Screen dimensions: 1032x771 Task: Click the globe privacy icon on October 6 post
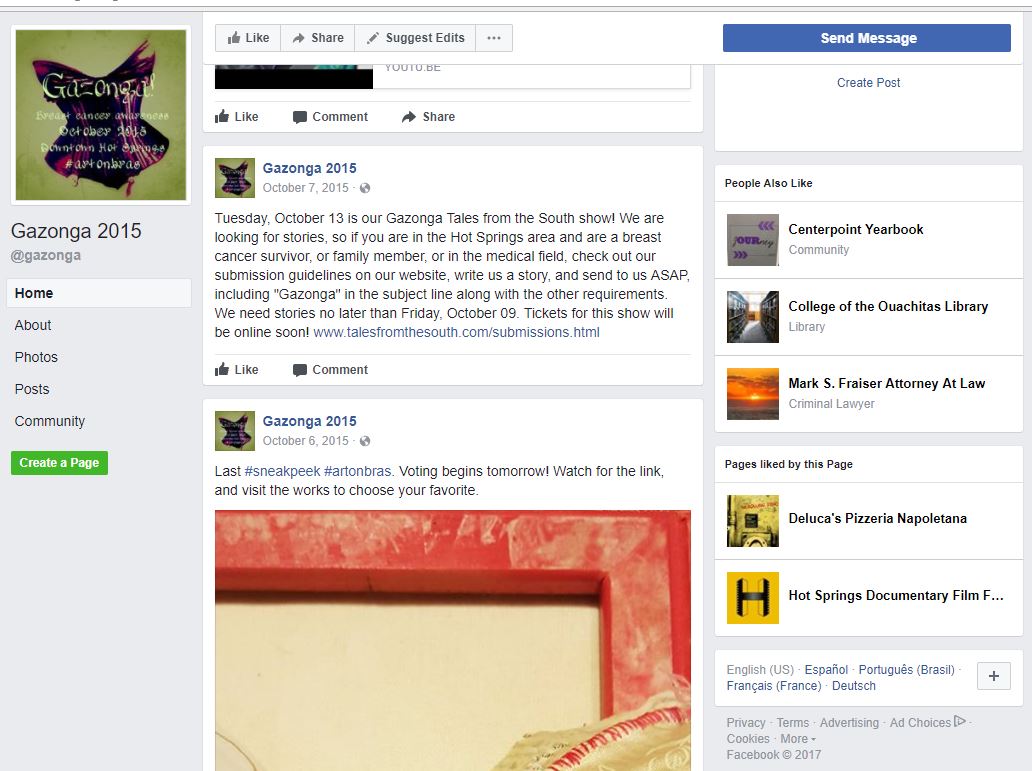coord(365,440)
